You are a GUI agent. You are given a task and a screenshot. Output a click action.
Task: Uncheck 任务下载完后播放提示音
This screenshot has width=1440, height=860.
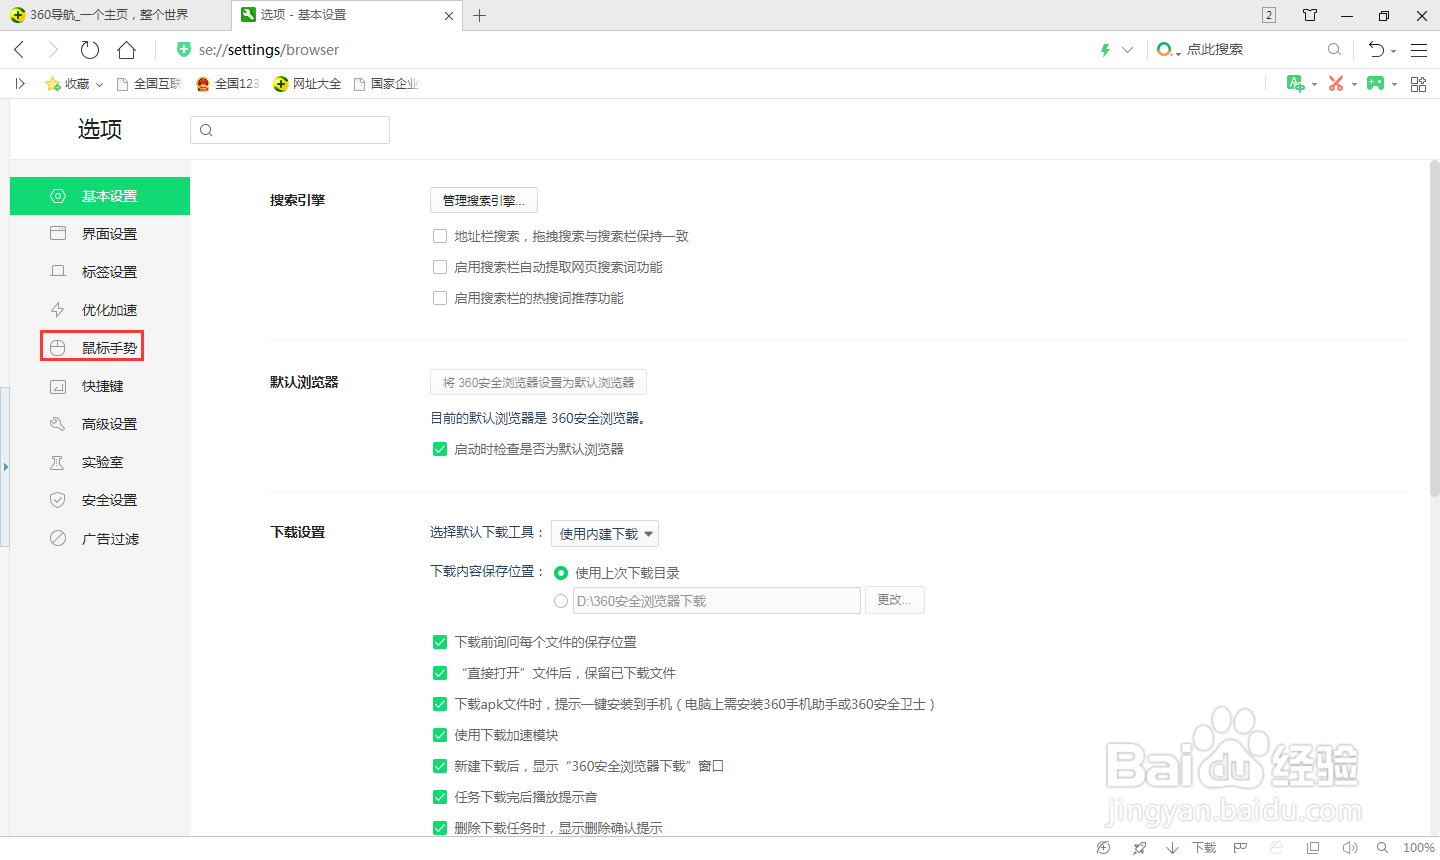(x=439, y=797)
